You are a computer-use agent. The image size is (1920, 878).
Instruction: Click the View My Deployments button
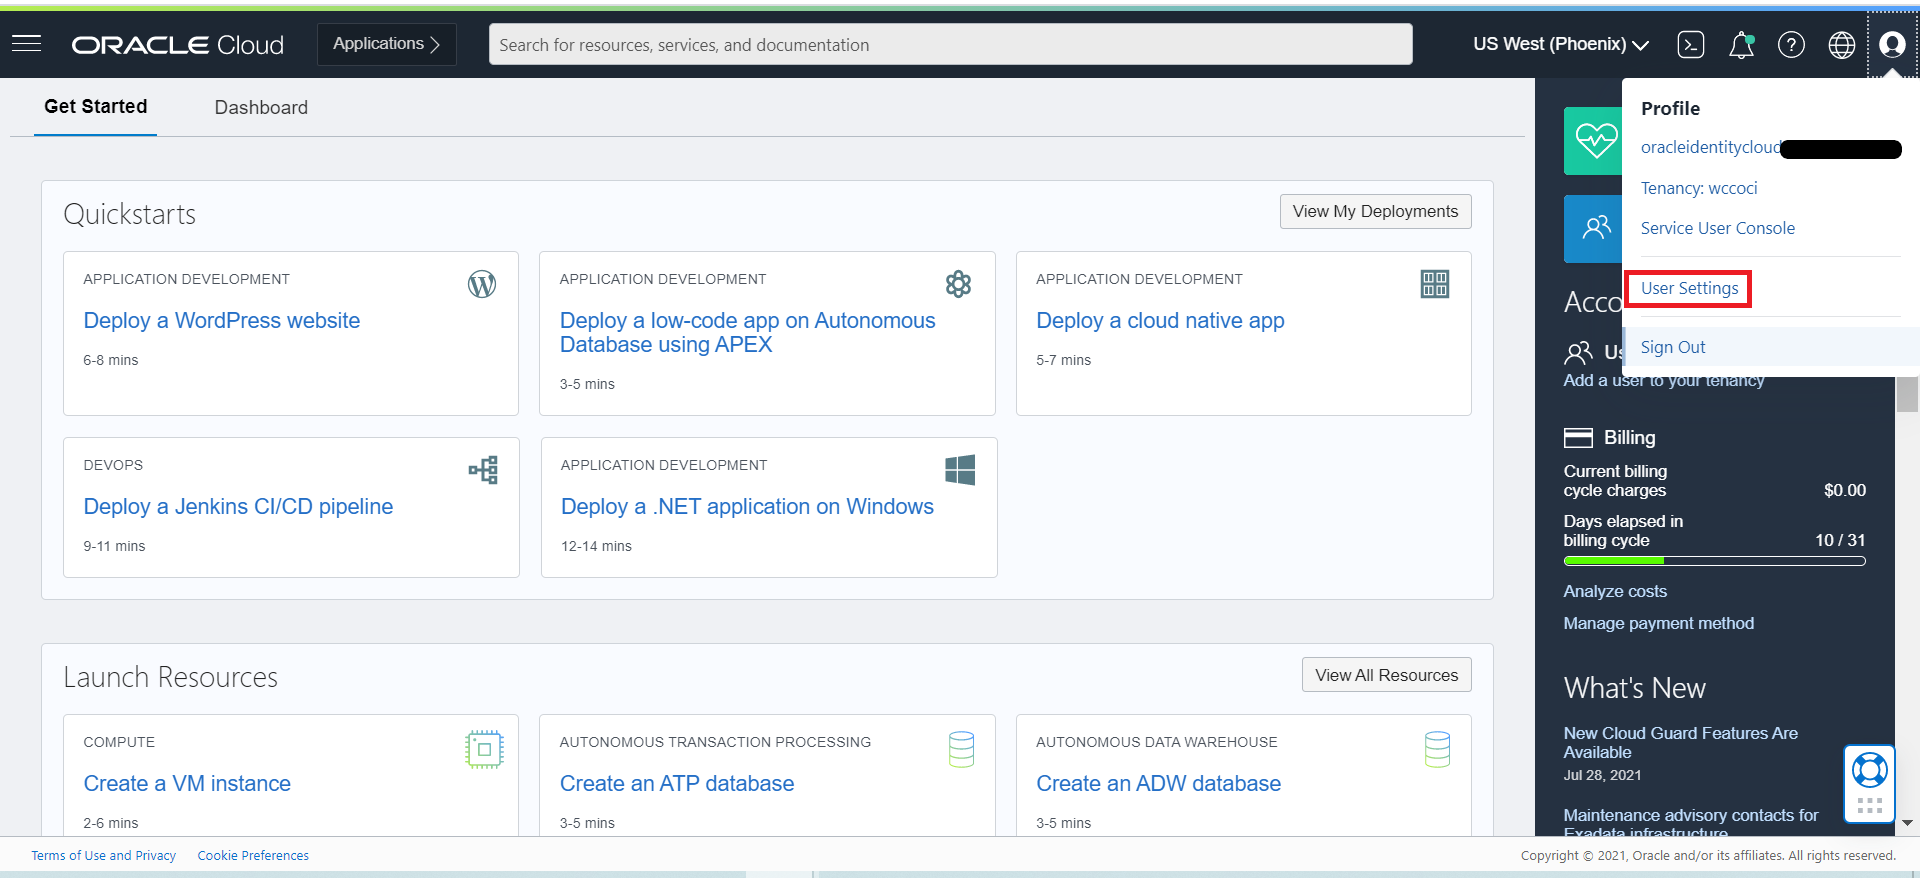tap(1375, 211)
